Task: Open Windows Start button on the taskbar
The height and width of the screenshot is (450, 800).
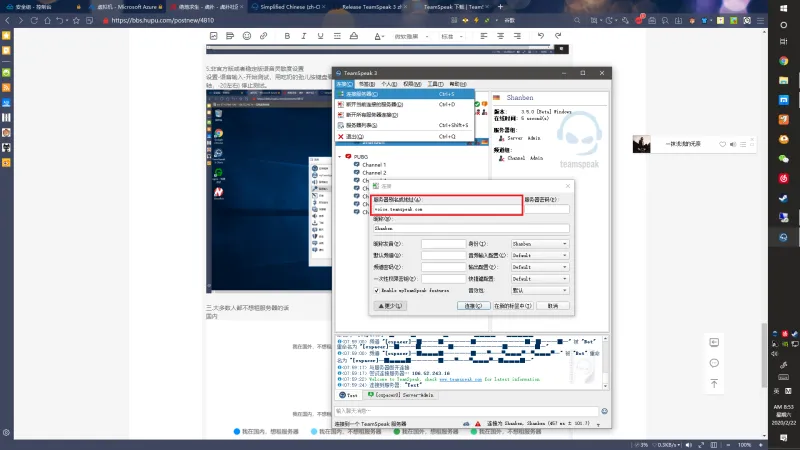Action: tap(784, 8)
